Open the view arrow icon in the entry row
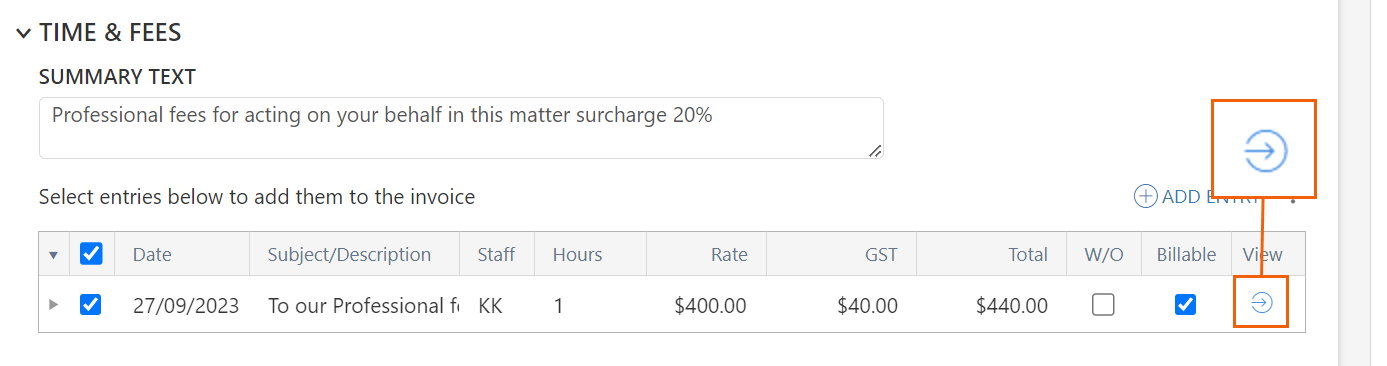The width and height of the screenshot is (1387, 366). coord(1261,304)
